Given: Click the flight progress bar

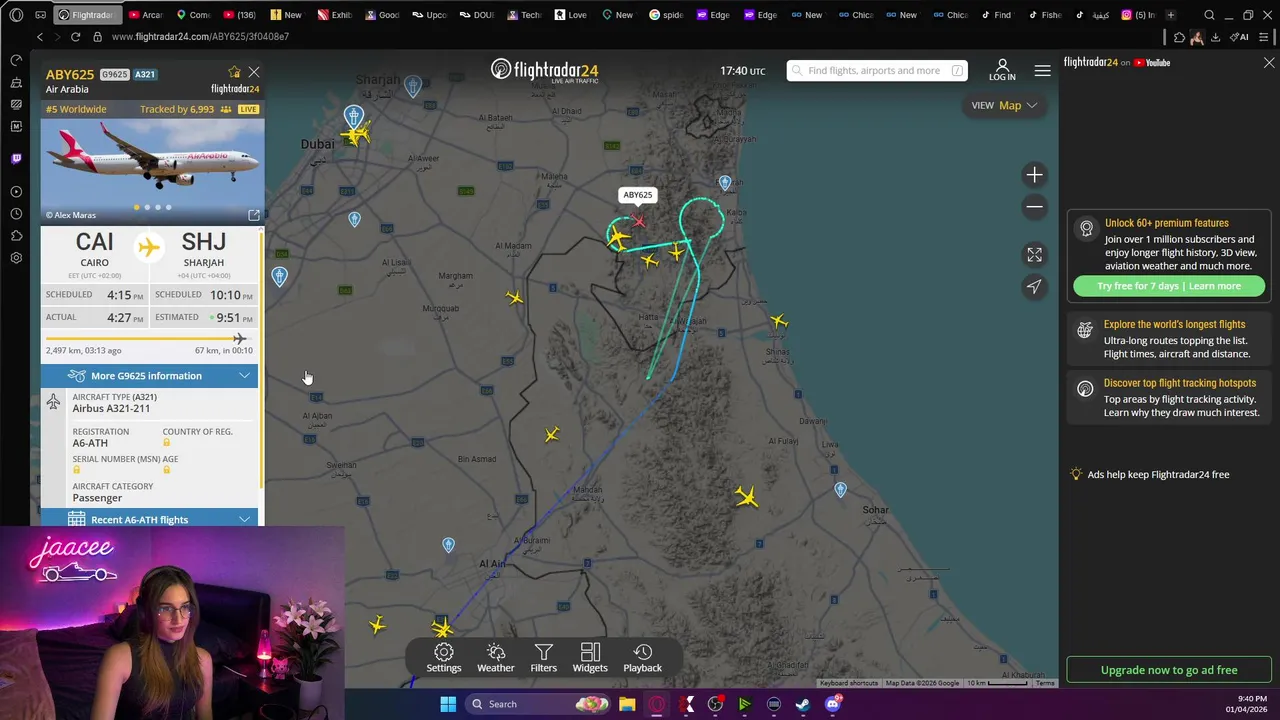Looking at the screenshot, I should click(x=147, y=339).
